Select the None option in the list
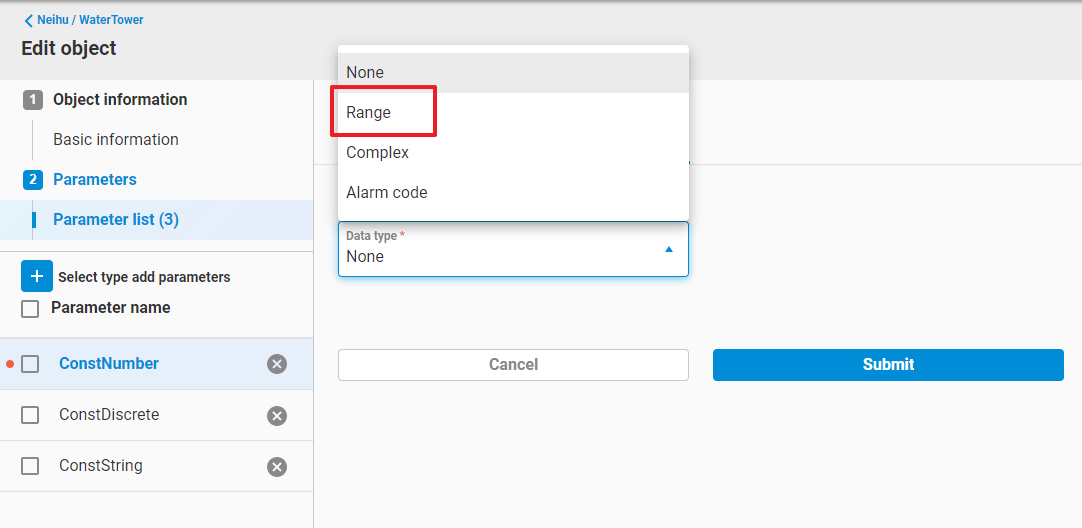This screenshot has height=528, width=1082. pyautogui.click(x=365, y=73)
